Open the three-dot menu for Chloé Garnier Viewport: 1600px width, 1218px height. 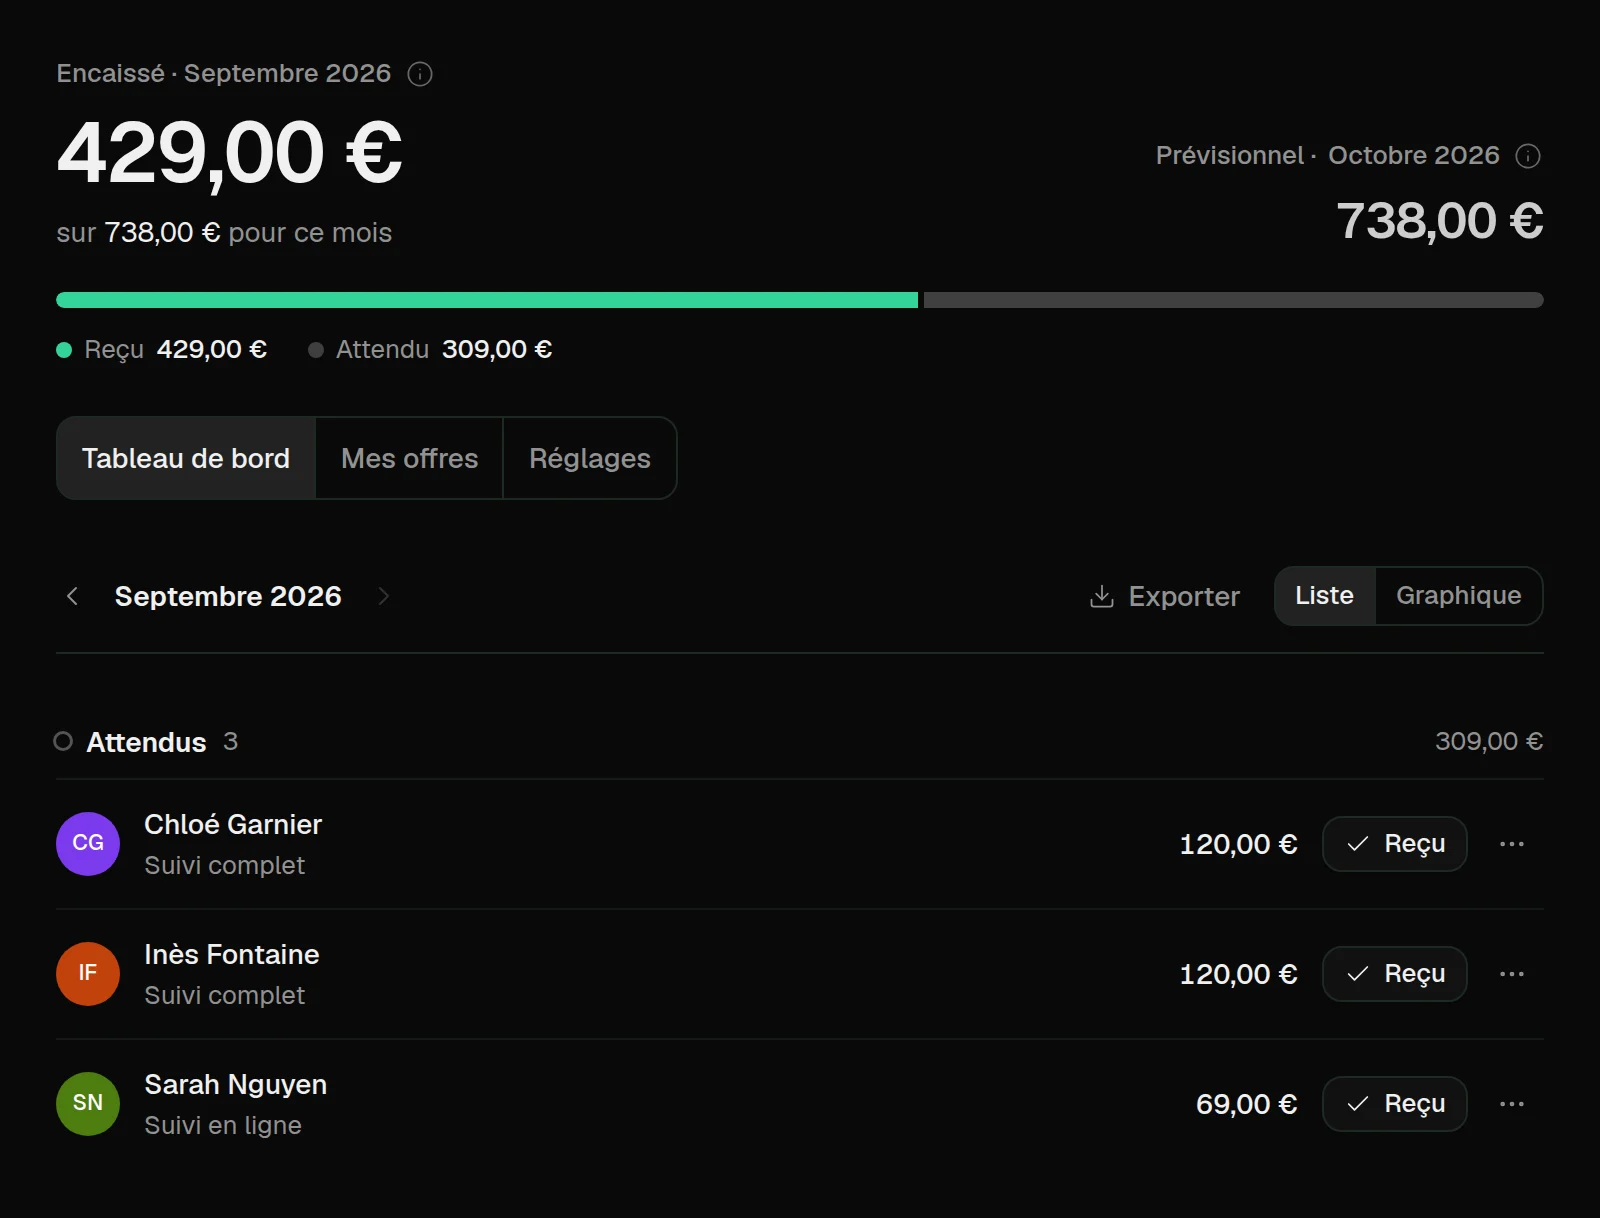[x=1512, y=844]
